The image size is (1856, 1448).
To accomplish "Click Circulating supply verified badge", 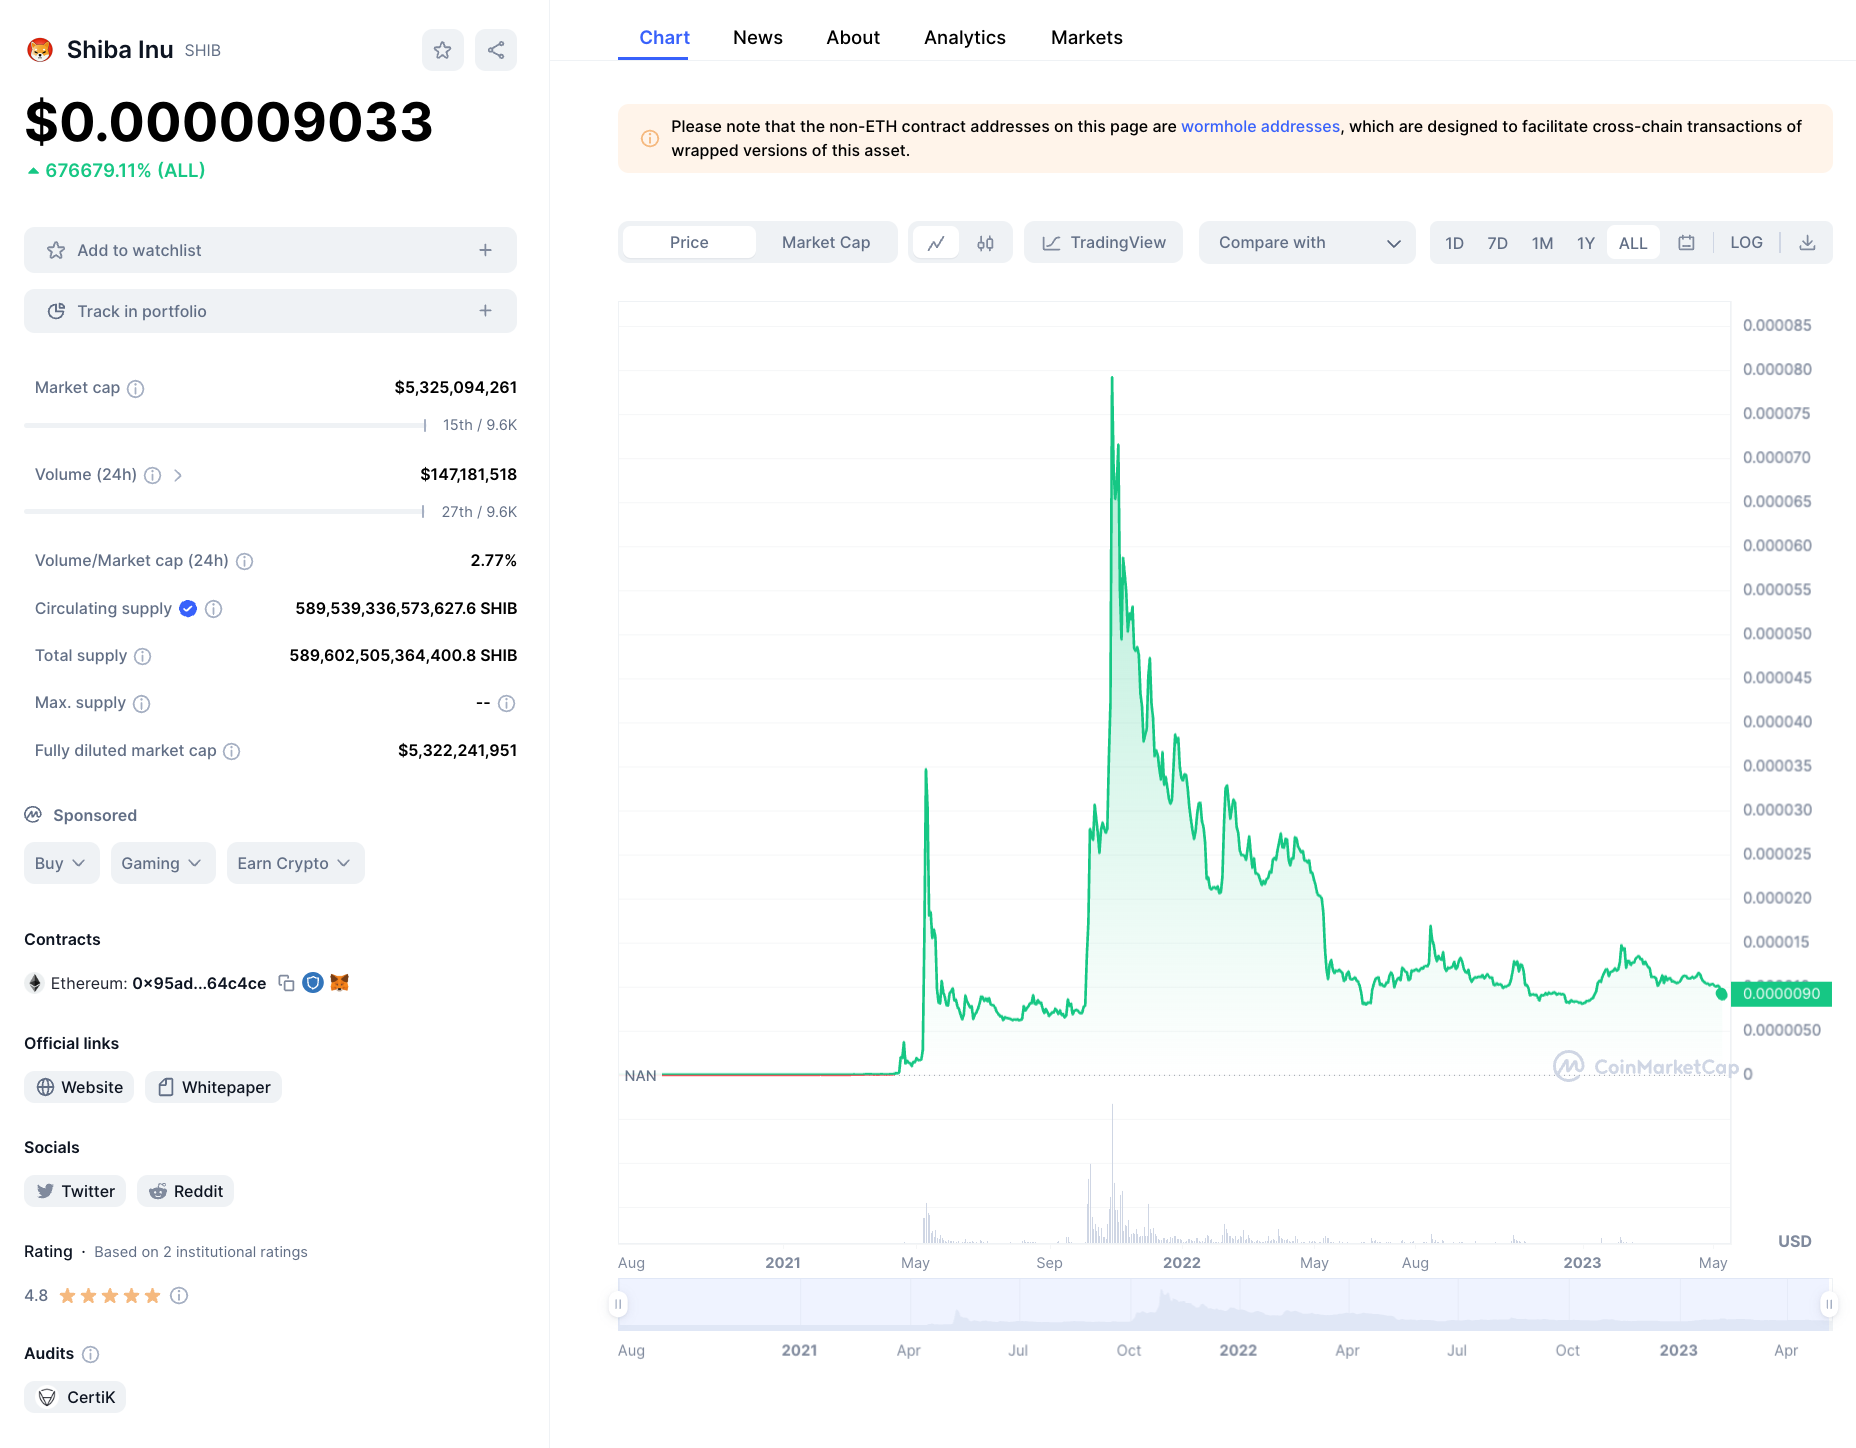I will (x=188, y=609).
